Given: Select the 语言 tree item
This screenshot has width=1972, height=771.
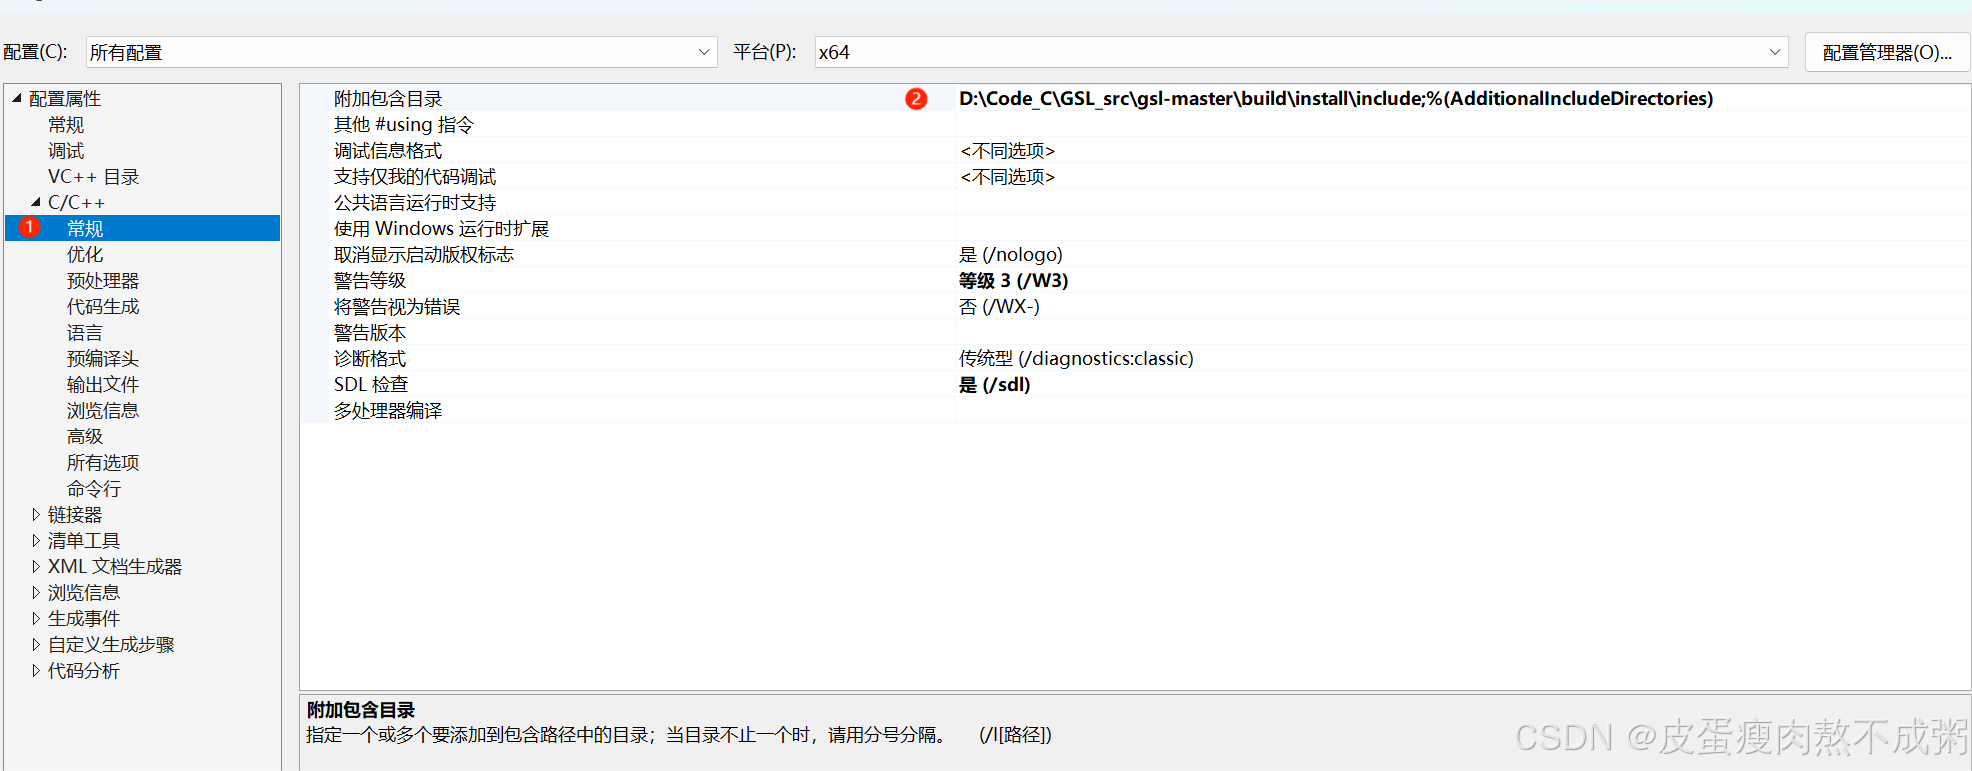Looking at the screenshot, I should 85,333.
